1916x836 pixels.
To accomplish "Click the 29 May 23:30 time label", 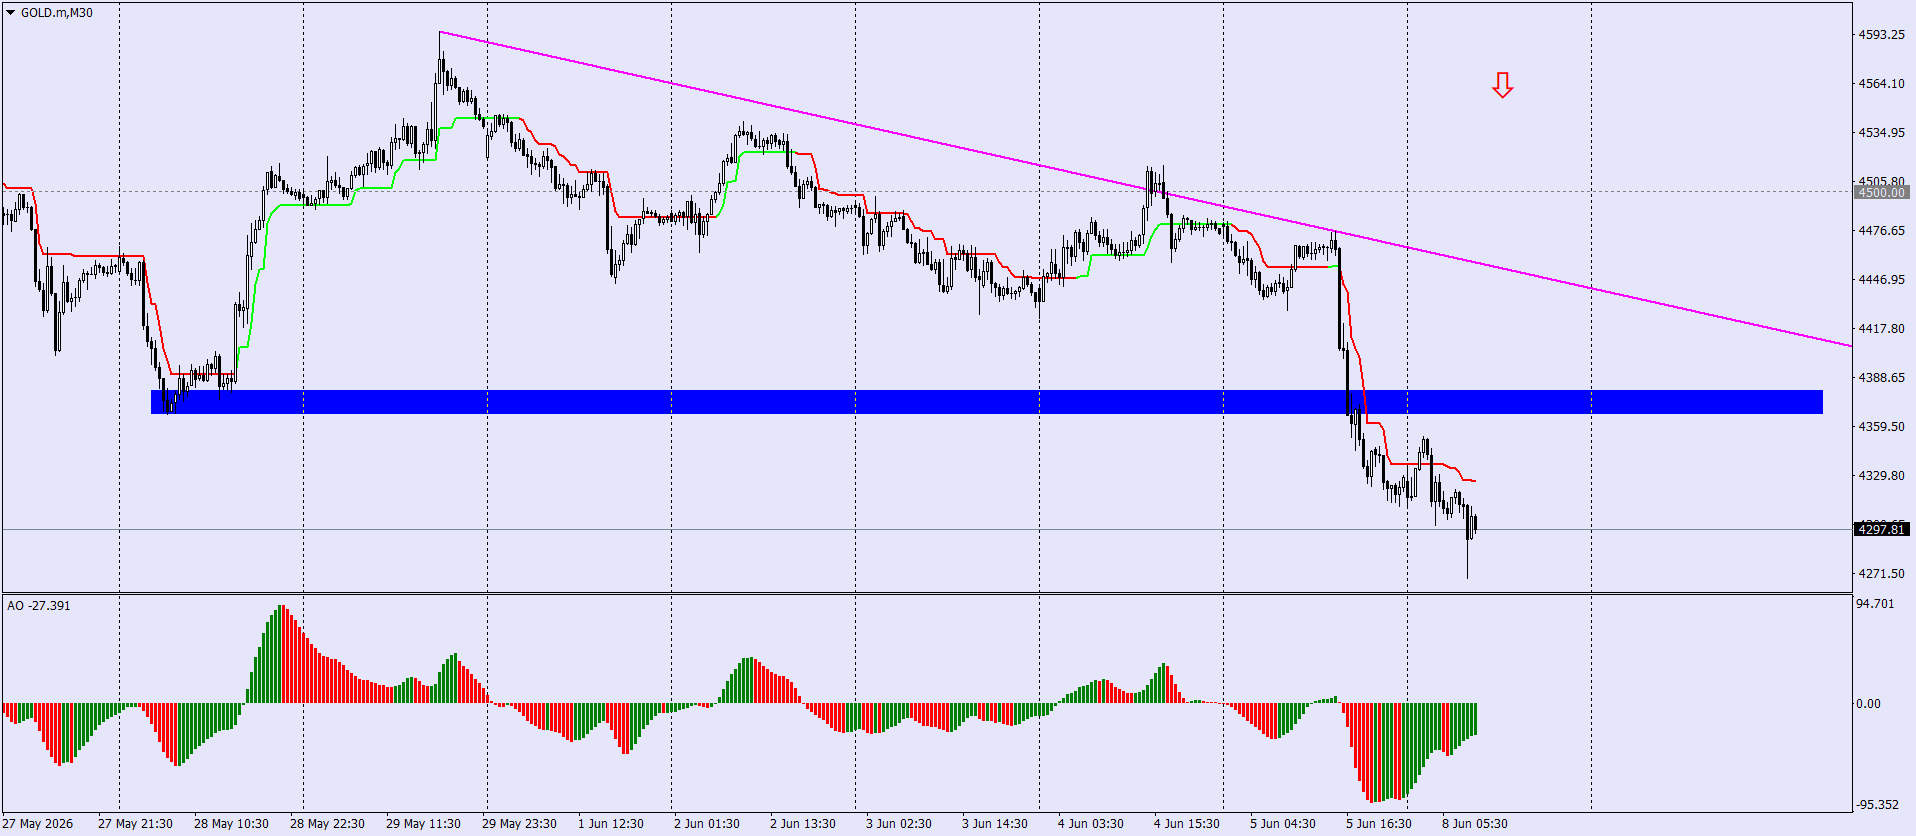I will 519,824.
